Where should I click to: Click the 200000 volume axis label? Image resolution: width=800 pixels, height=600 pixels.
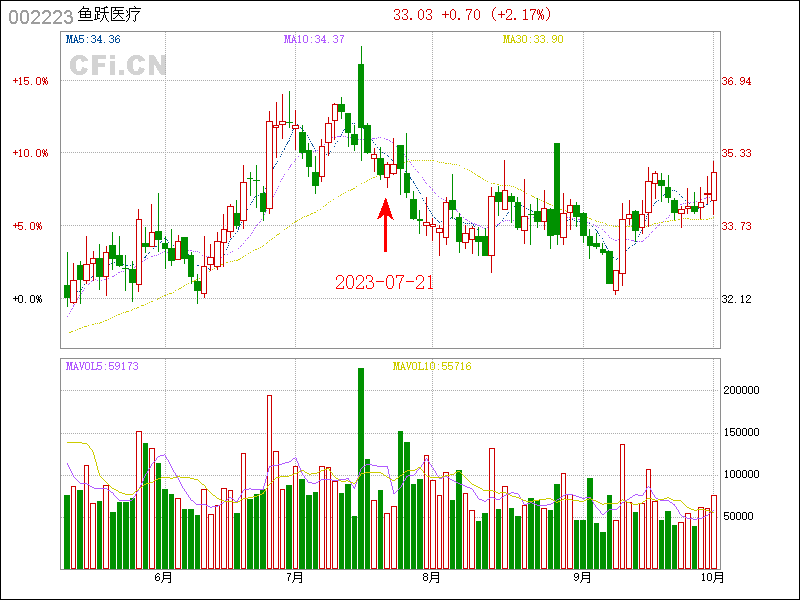(741, 390)
